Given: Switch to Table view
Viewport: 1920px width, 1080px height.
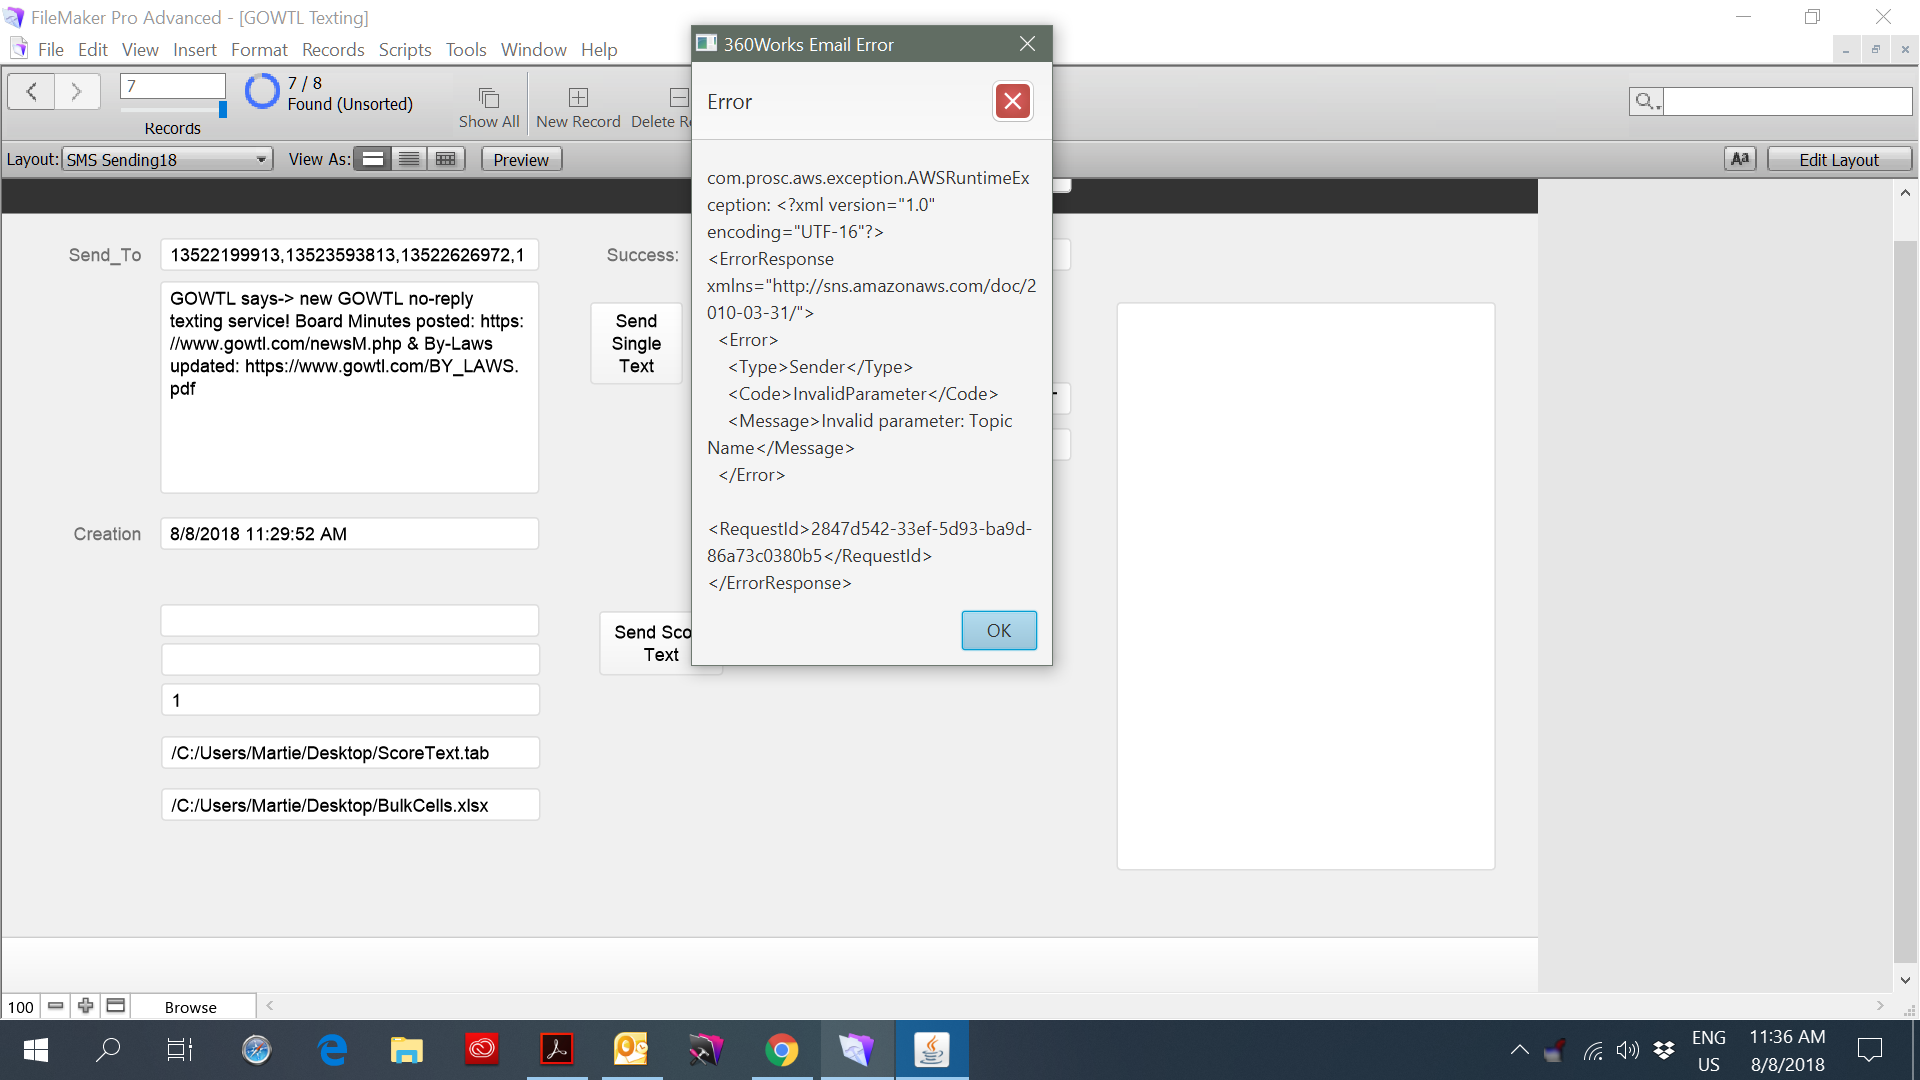Looking at the screenshot, I should [446, 159].
